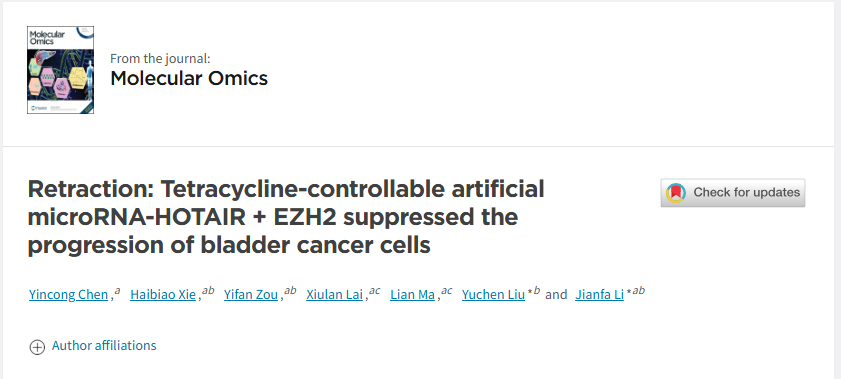Select the Haibiao Xie author link
The height and width of the screenshot is (379, 841).
[163, 294]
